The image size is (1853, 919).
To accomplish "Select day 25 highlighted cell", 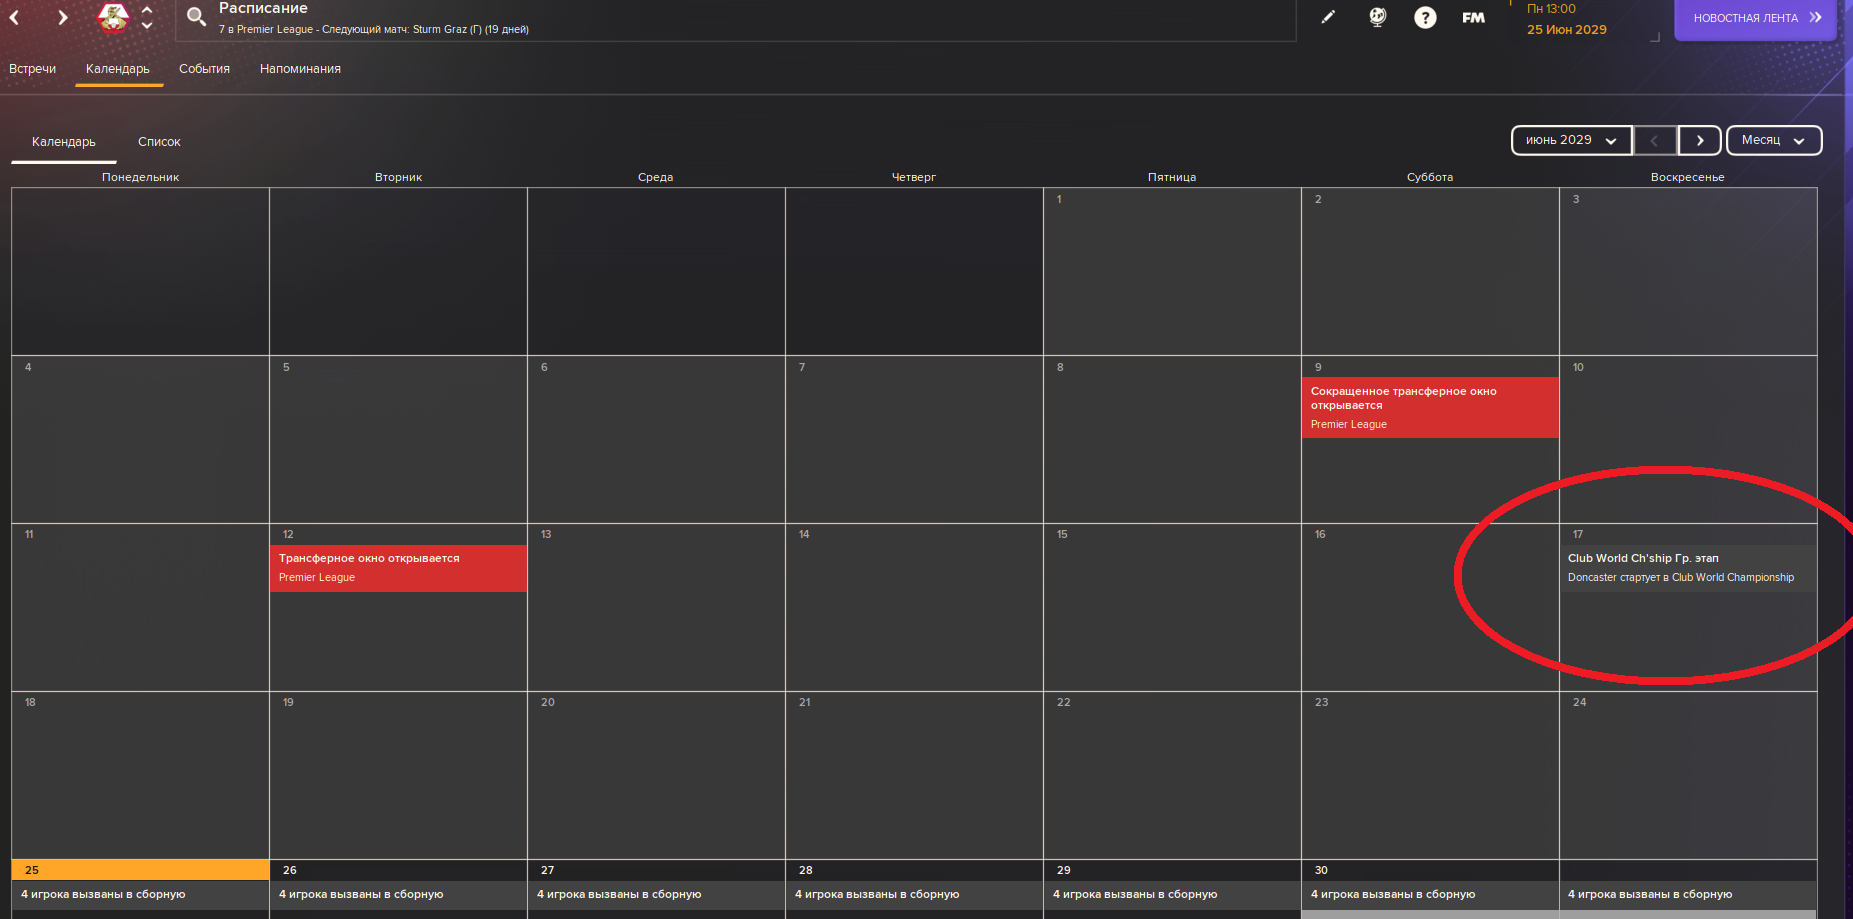I will click(x=140, y=870).
